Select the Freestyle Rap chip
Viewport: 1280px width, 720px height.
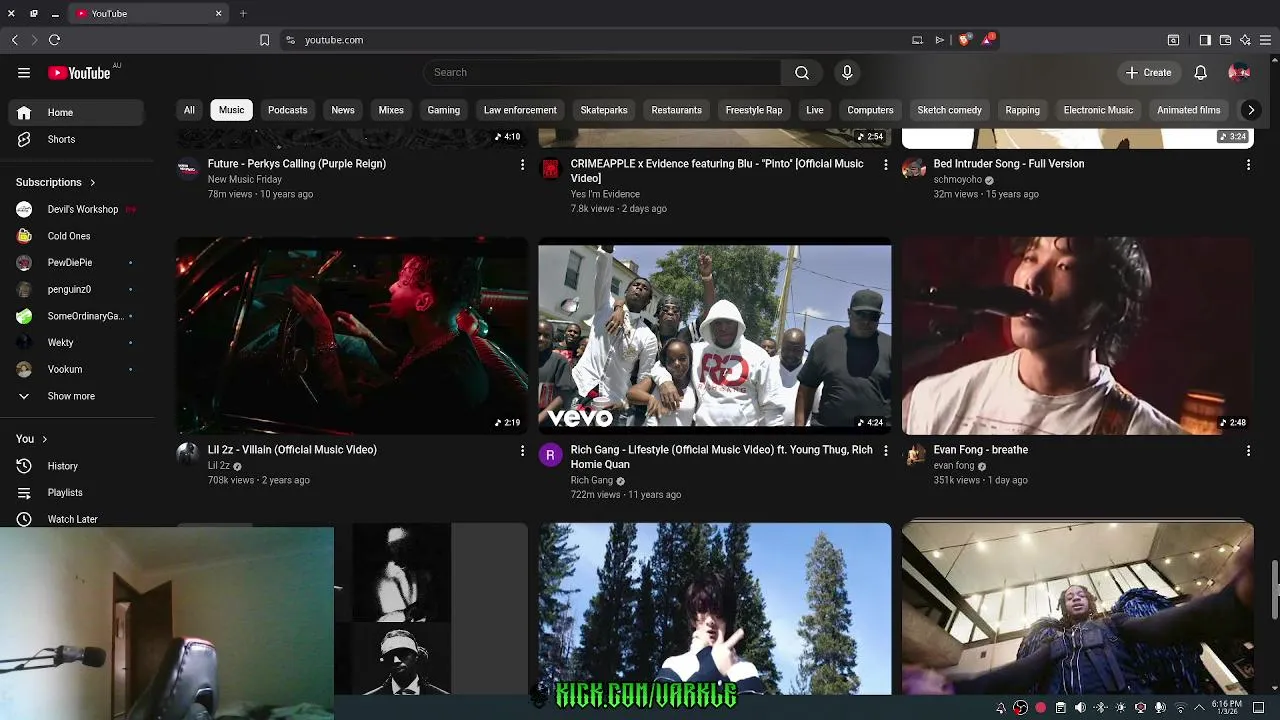(754, 110)
